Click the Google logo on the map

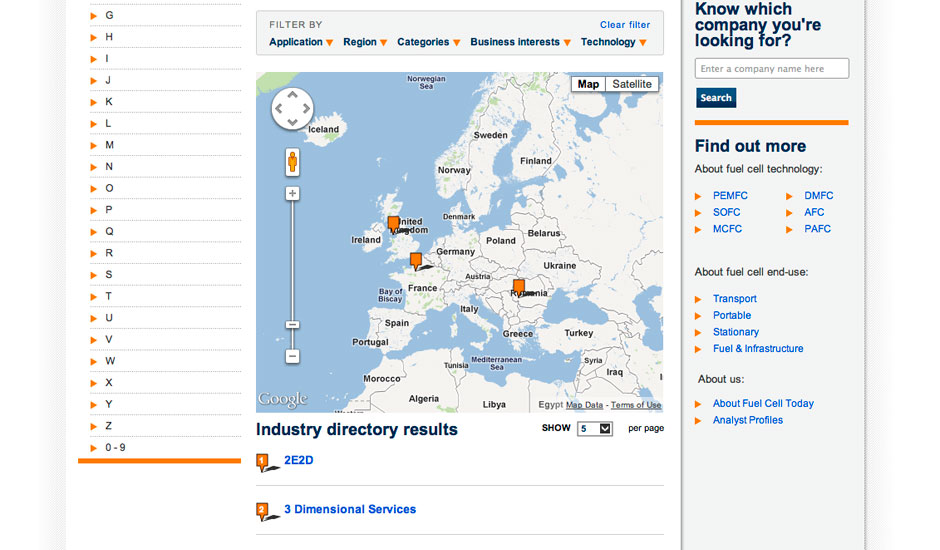coord(283,399)
